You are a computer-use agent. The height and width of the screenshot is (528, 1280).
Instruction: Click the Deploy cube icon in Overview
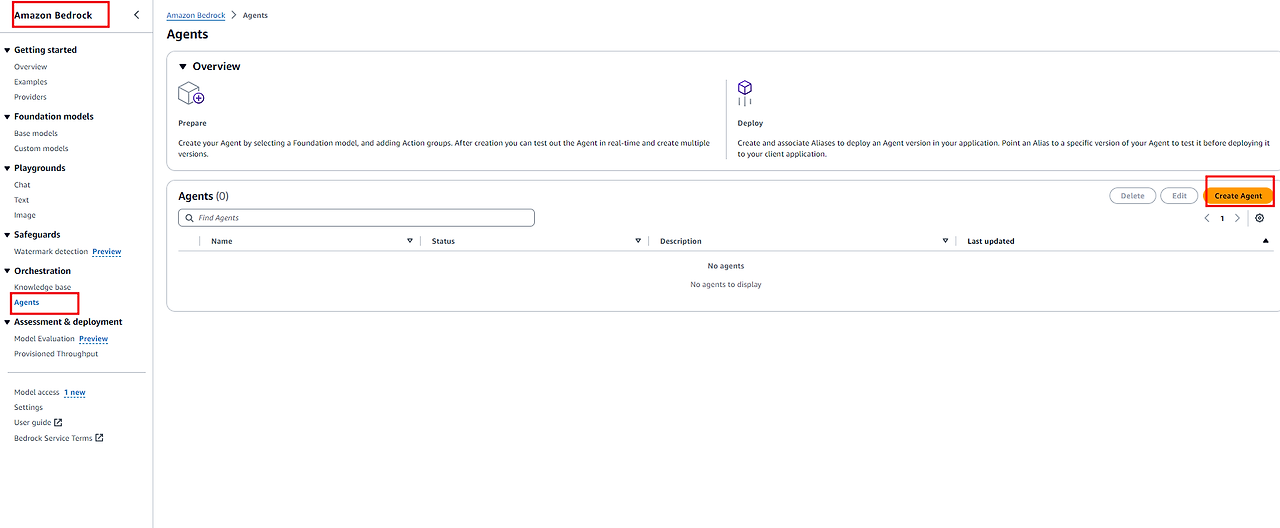tap(744, 93)
